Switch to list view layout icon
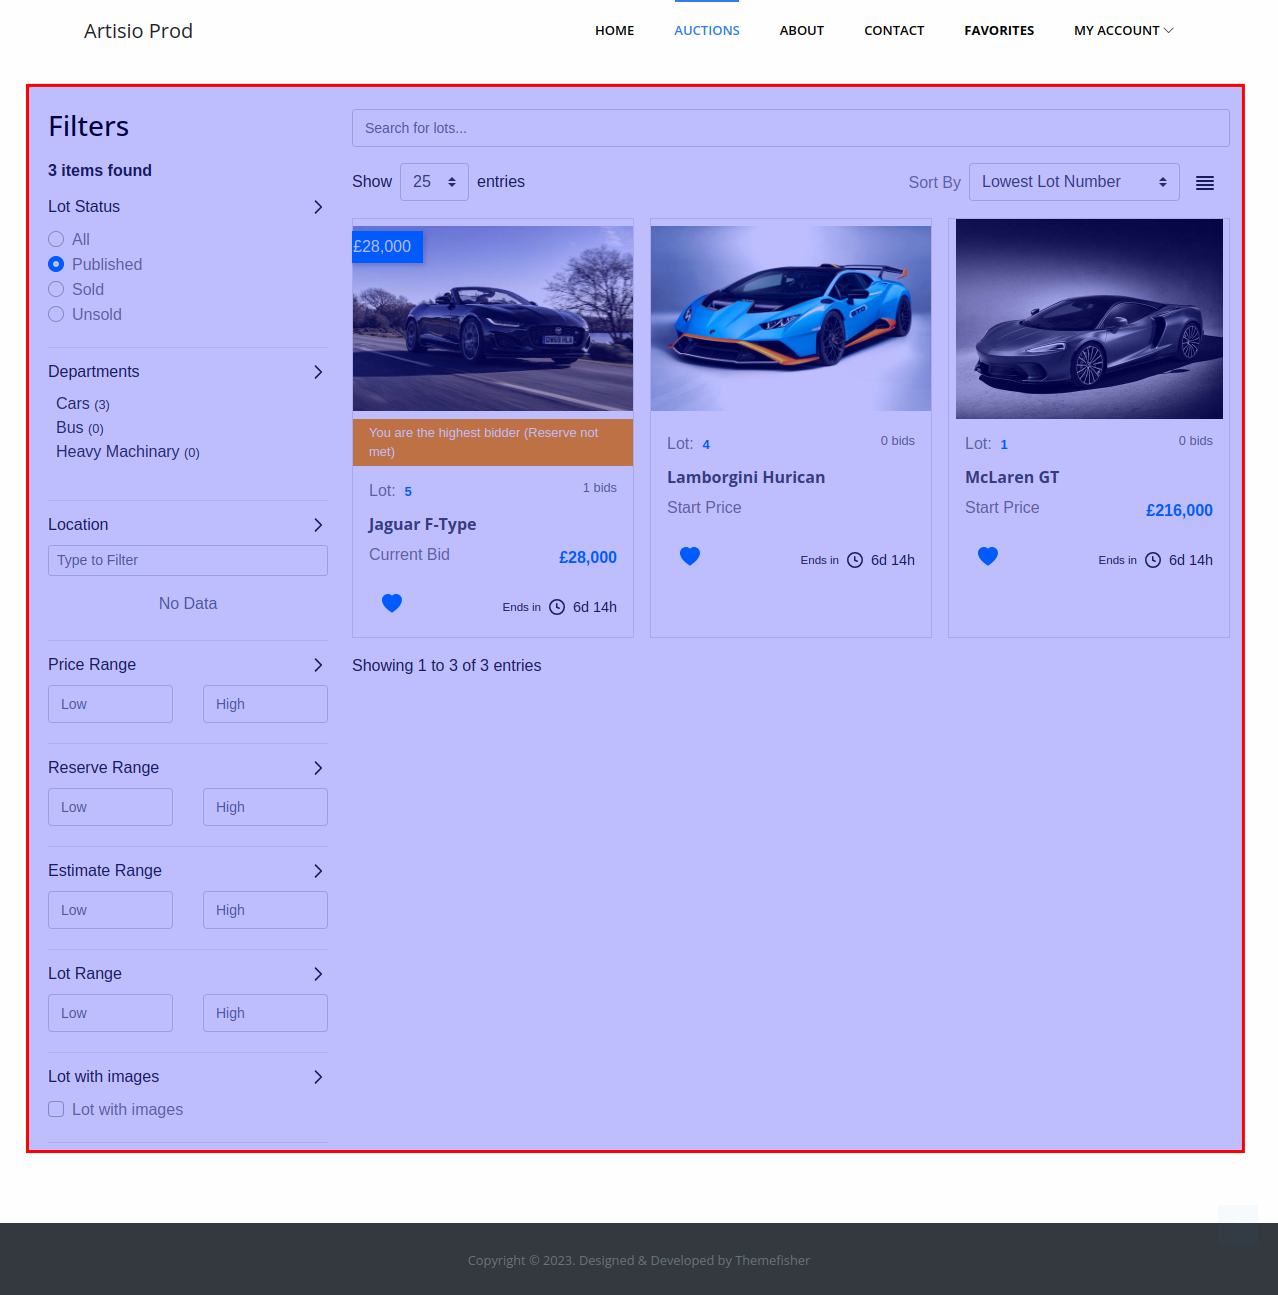Viewport: 1278px width, 1295px height. point(1205,183)
